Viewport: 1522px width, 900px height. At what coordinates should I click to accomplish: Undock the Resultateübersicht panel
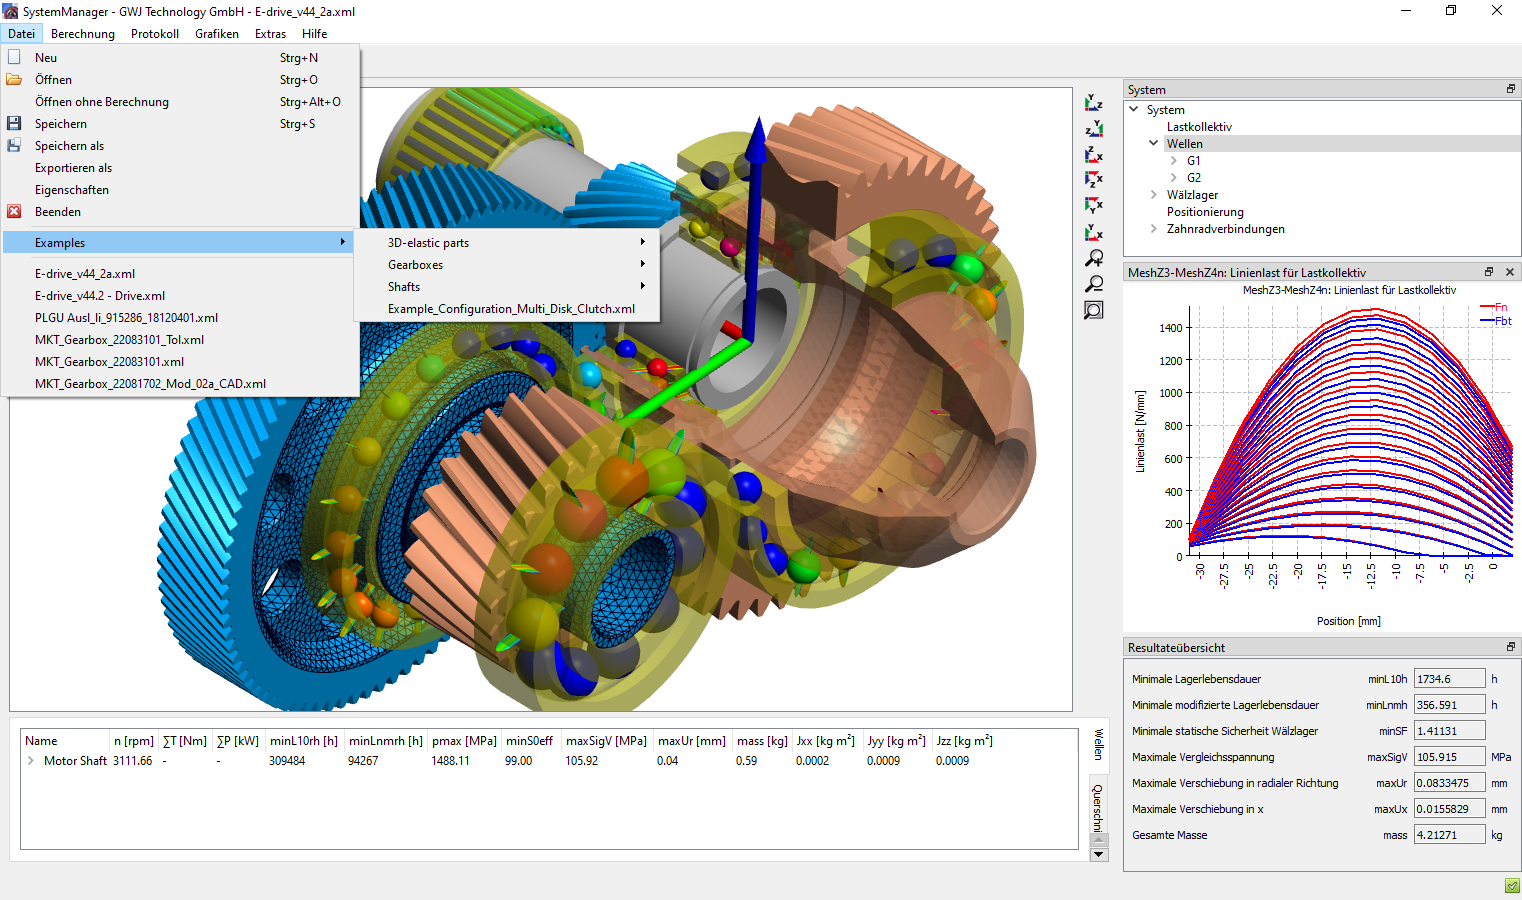coord(1510,647)
